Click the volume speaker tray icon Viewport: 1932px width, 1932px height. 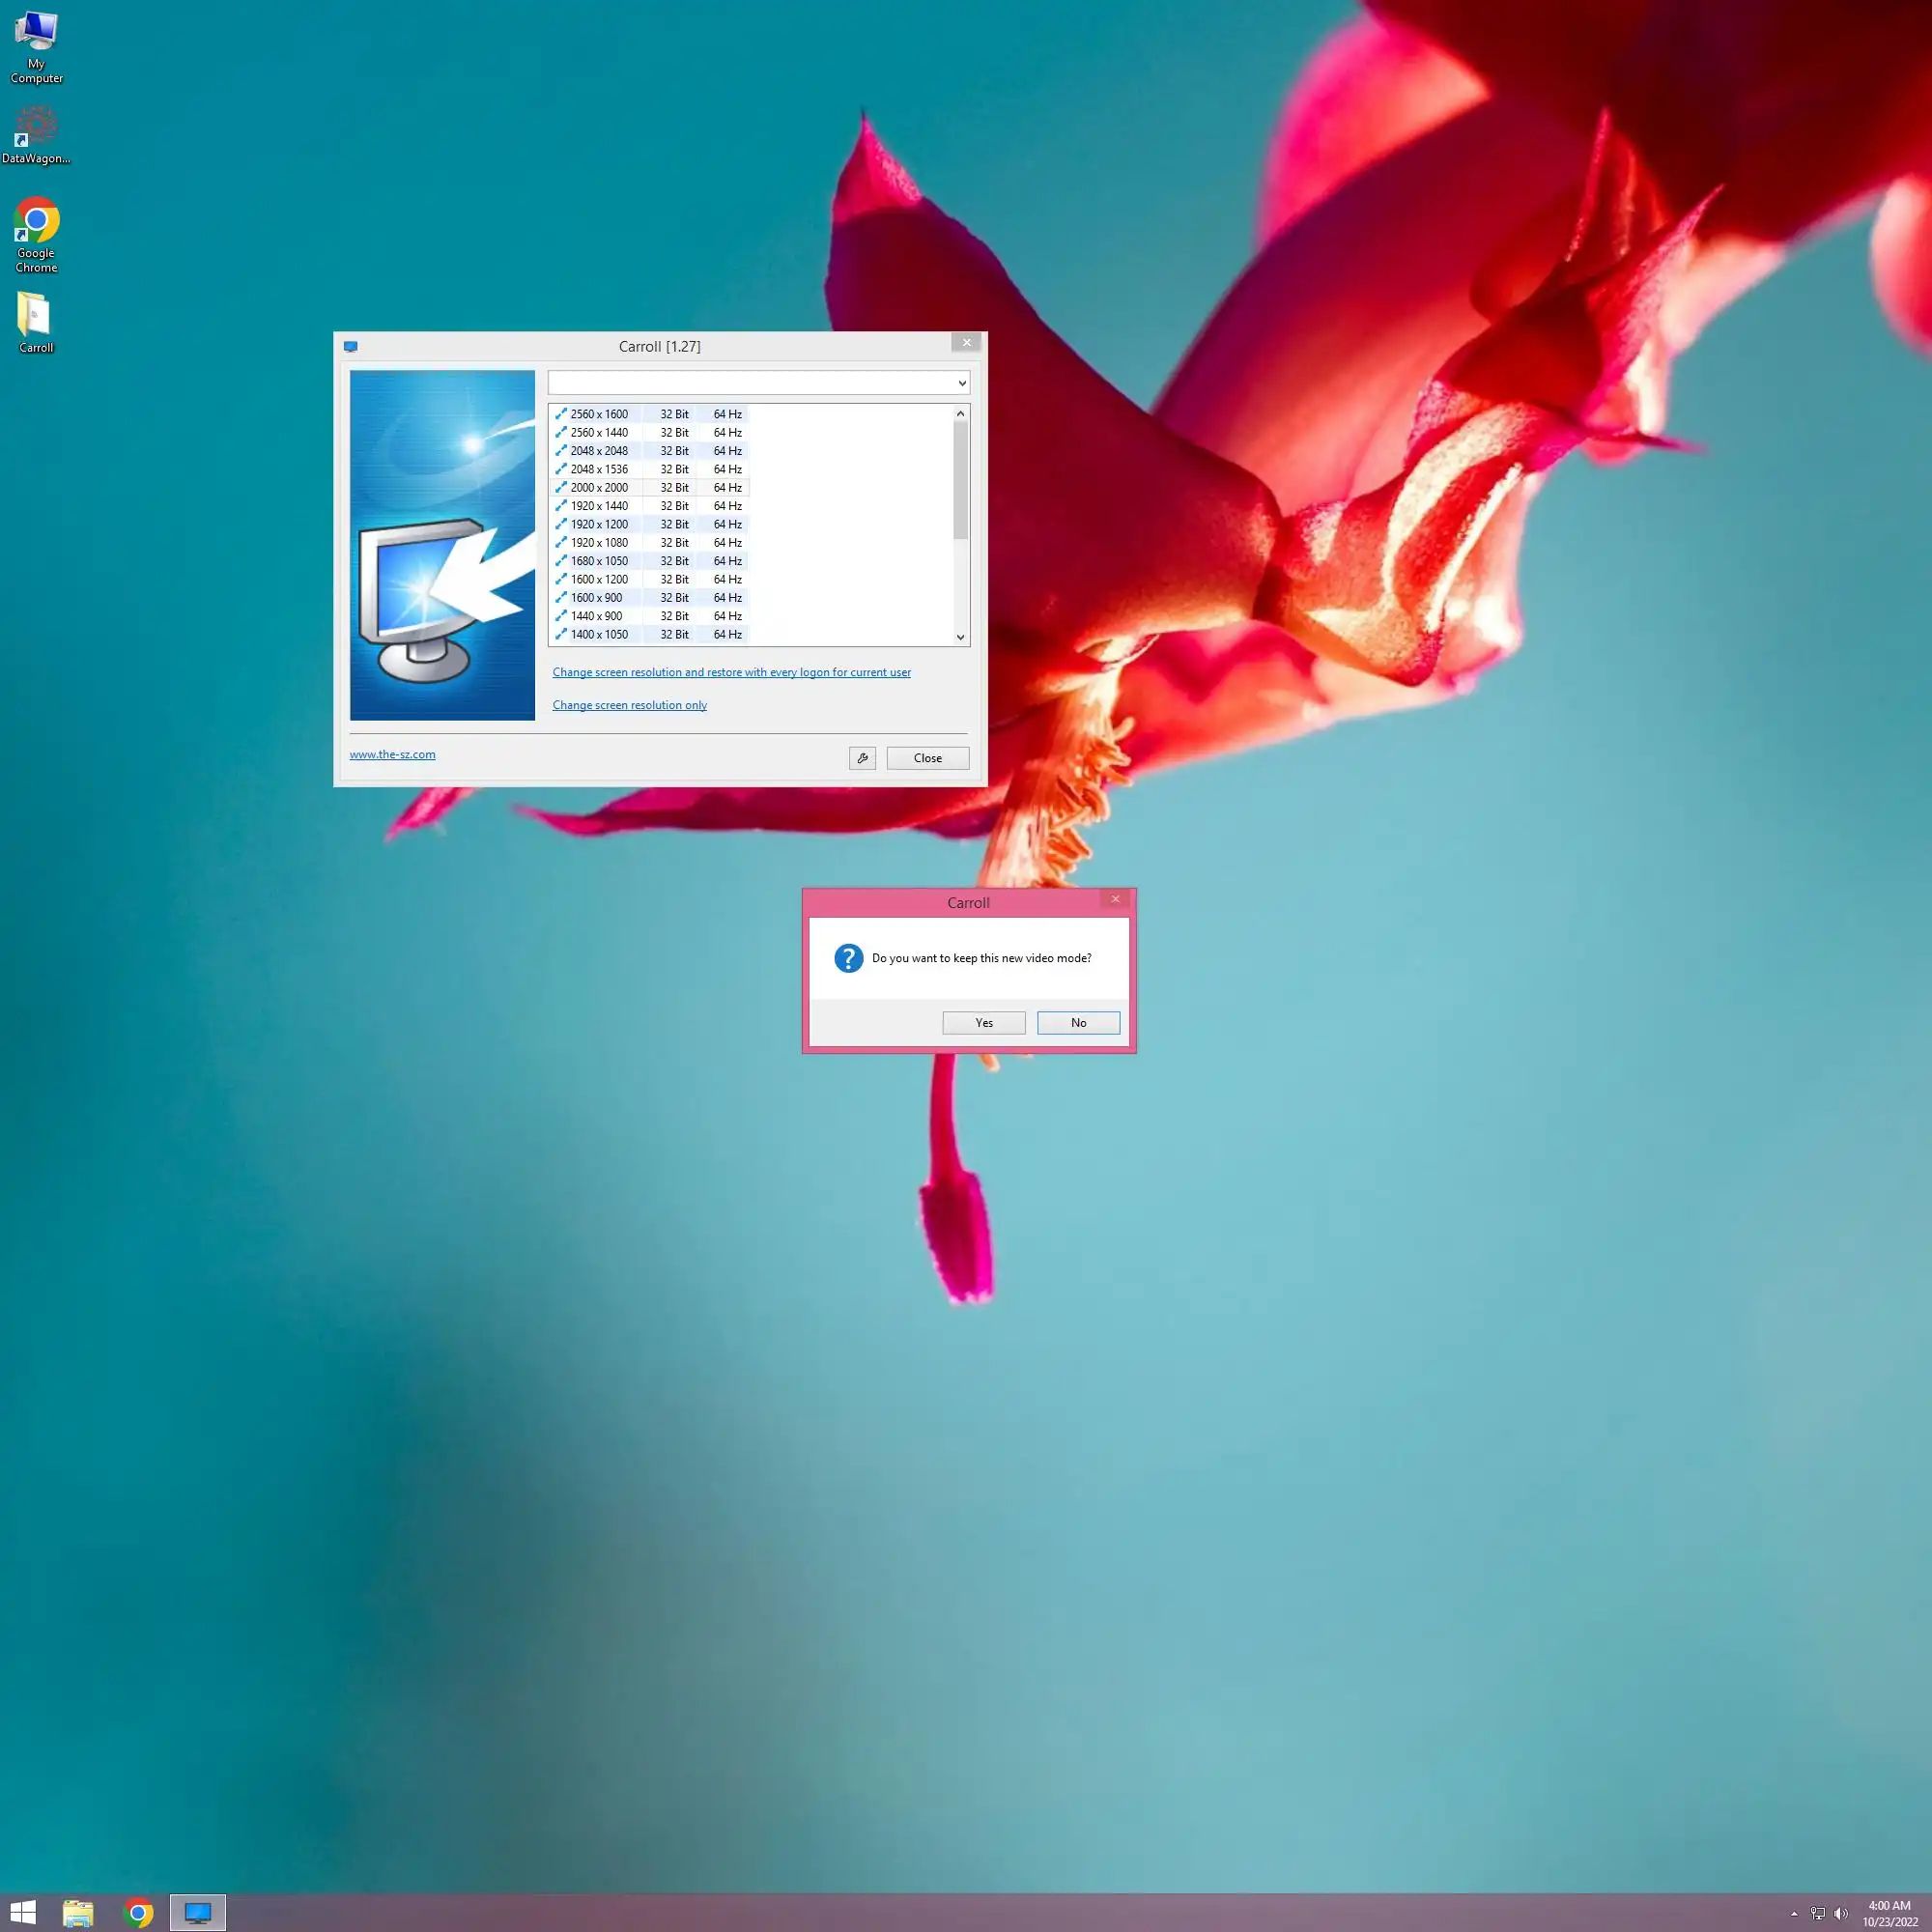coord(1841,1914)
